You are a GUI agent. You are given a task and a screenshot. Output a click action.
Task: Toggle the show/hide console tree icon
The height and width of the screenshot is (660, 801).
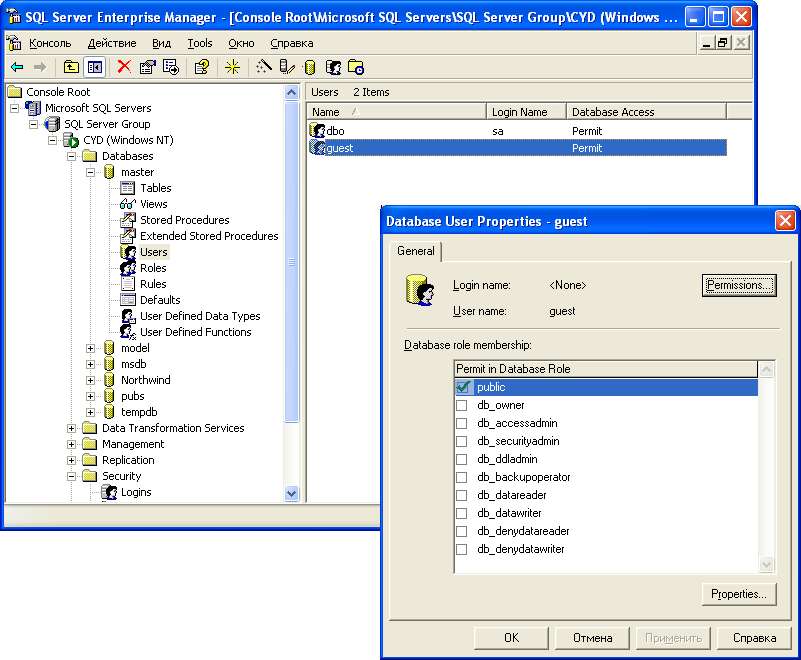coord(95,67)
